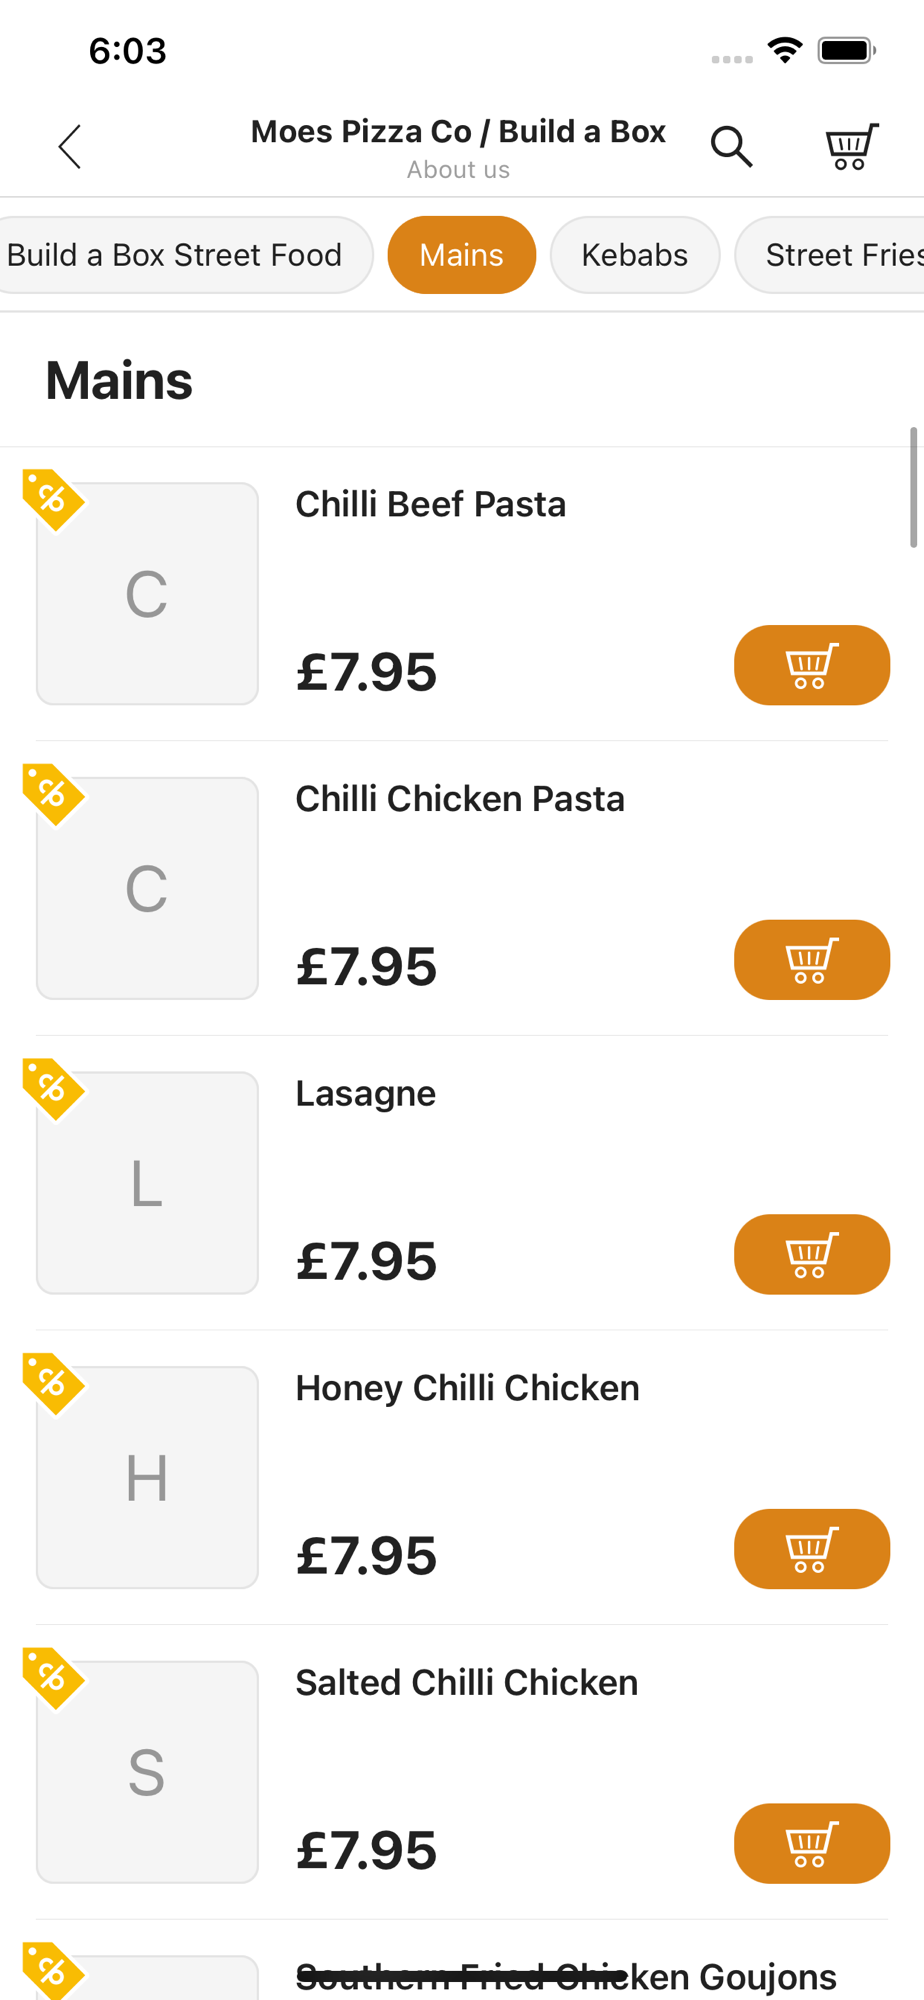The width and height of the screenshot is (924, 2000).
Task: Tap the Salted Chilli Chicken thumbnail
Action: (147, 1772)
